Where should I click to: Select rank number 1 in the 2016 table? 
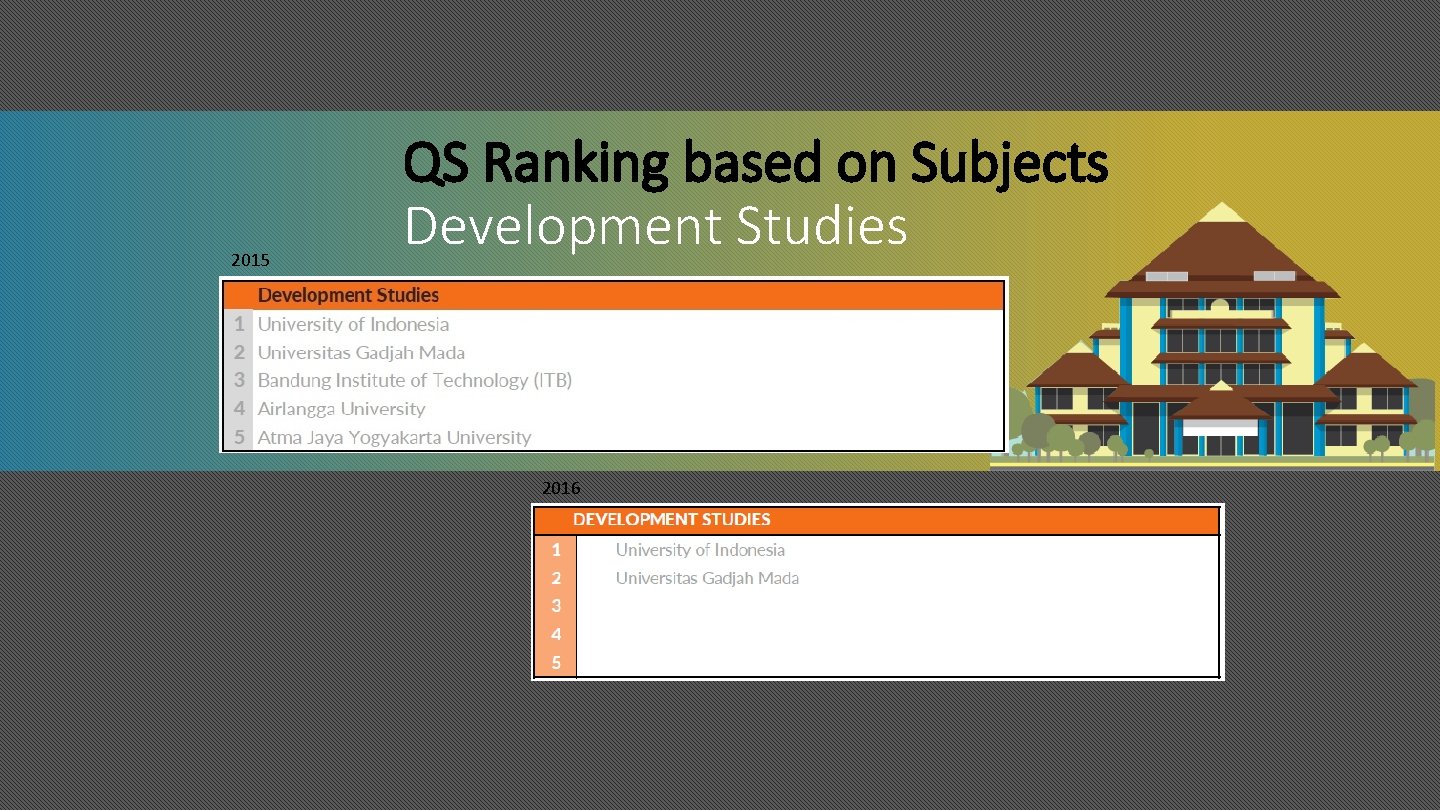pos(556,549)
